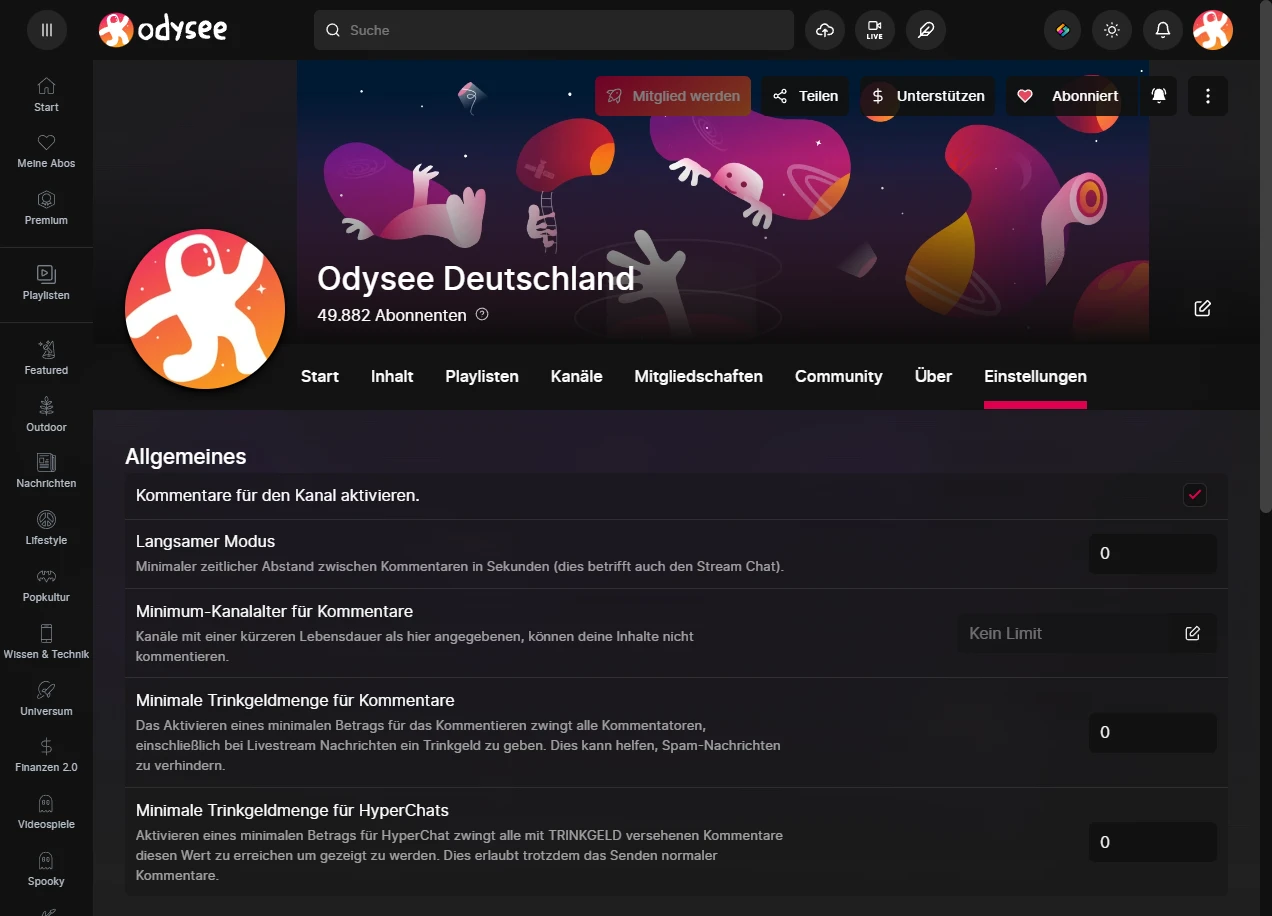Uncheck Kommentare für den Kanal aktivieren
Screen dimensions: 1272x916
point(1194,495)
